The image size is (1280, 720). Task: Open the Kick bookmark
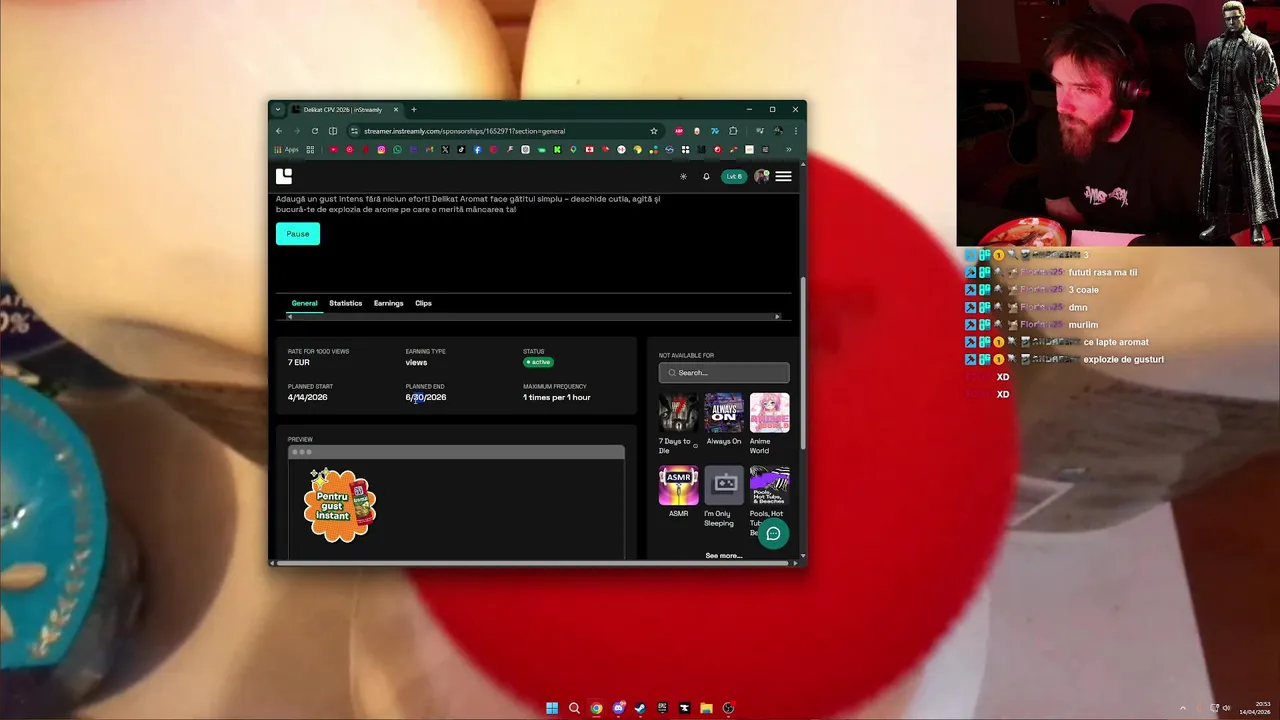pos(557,150)
